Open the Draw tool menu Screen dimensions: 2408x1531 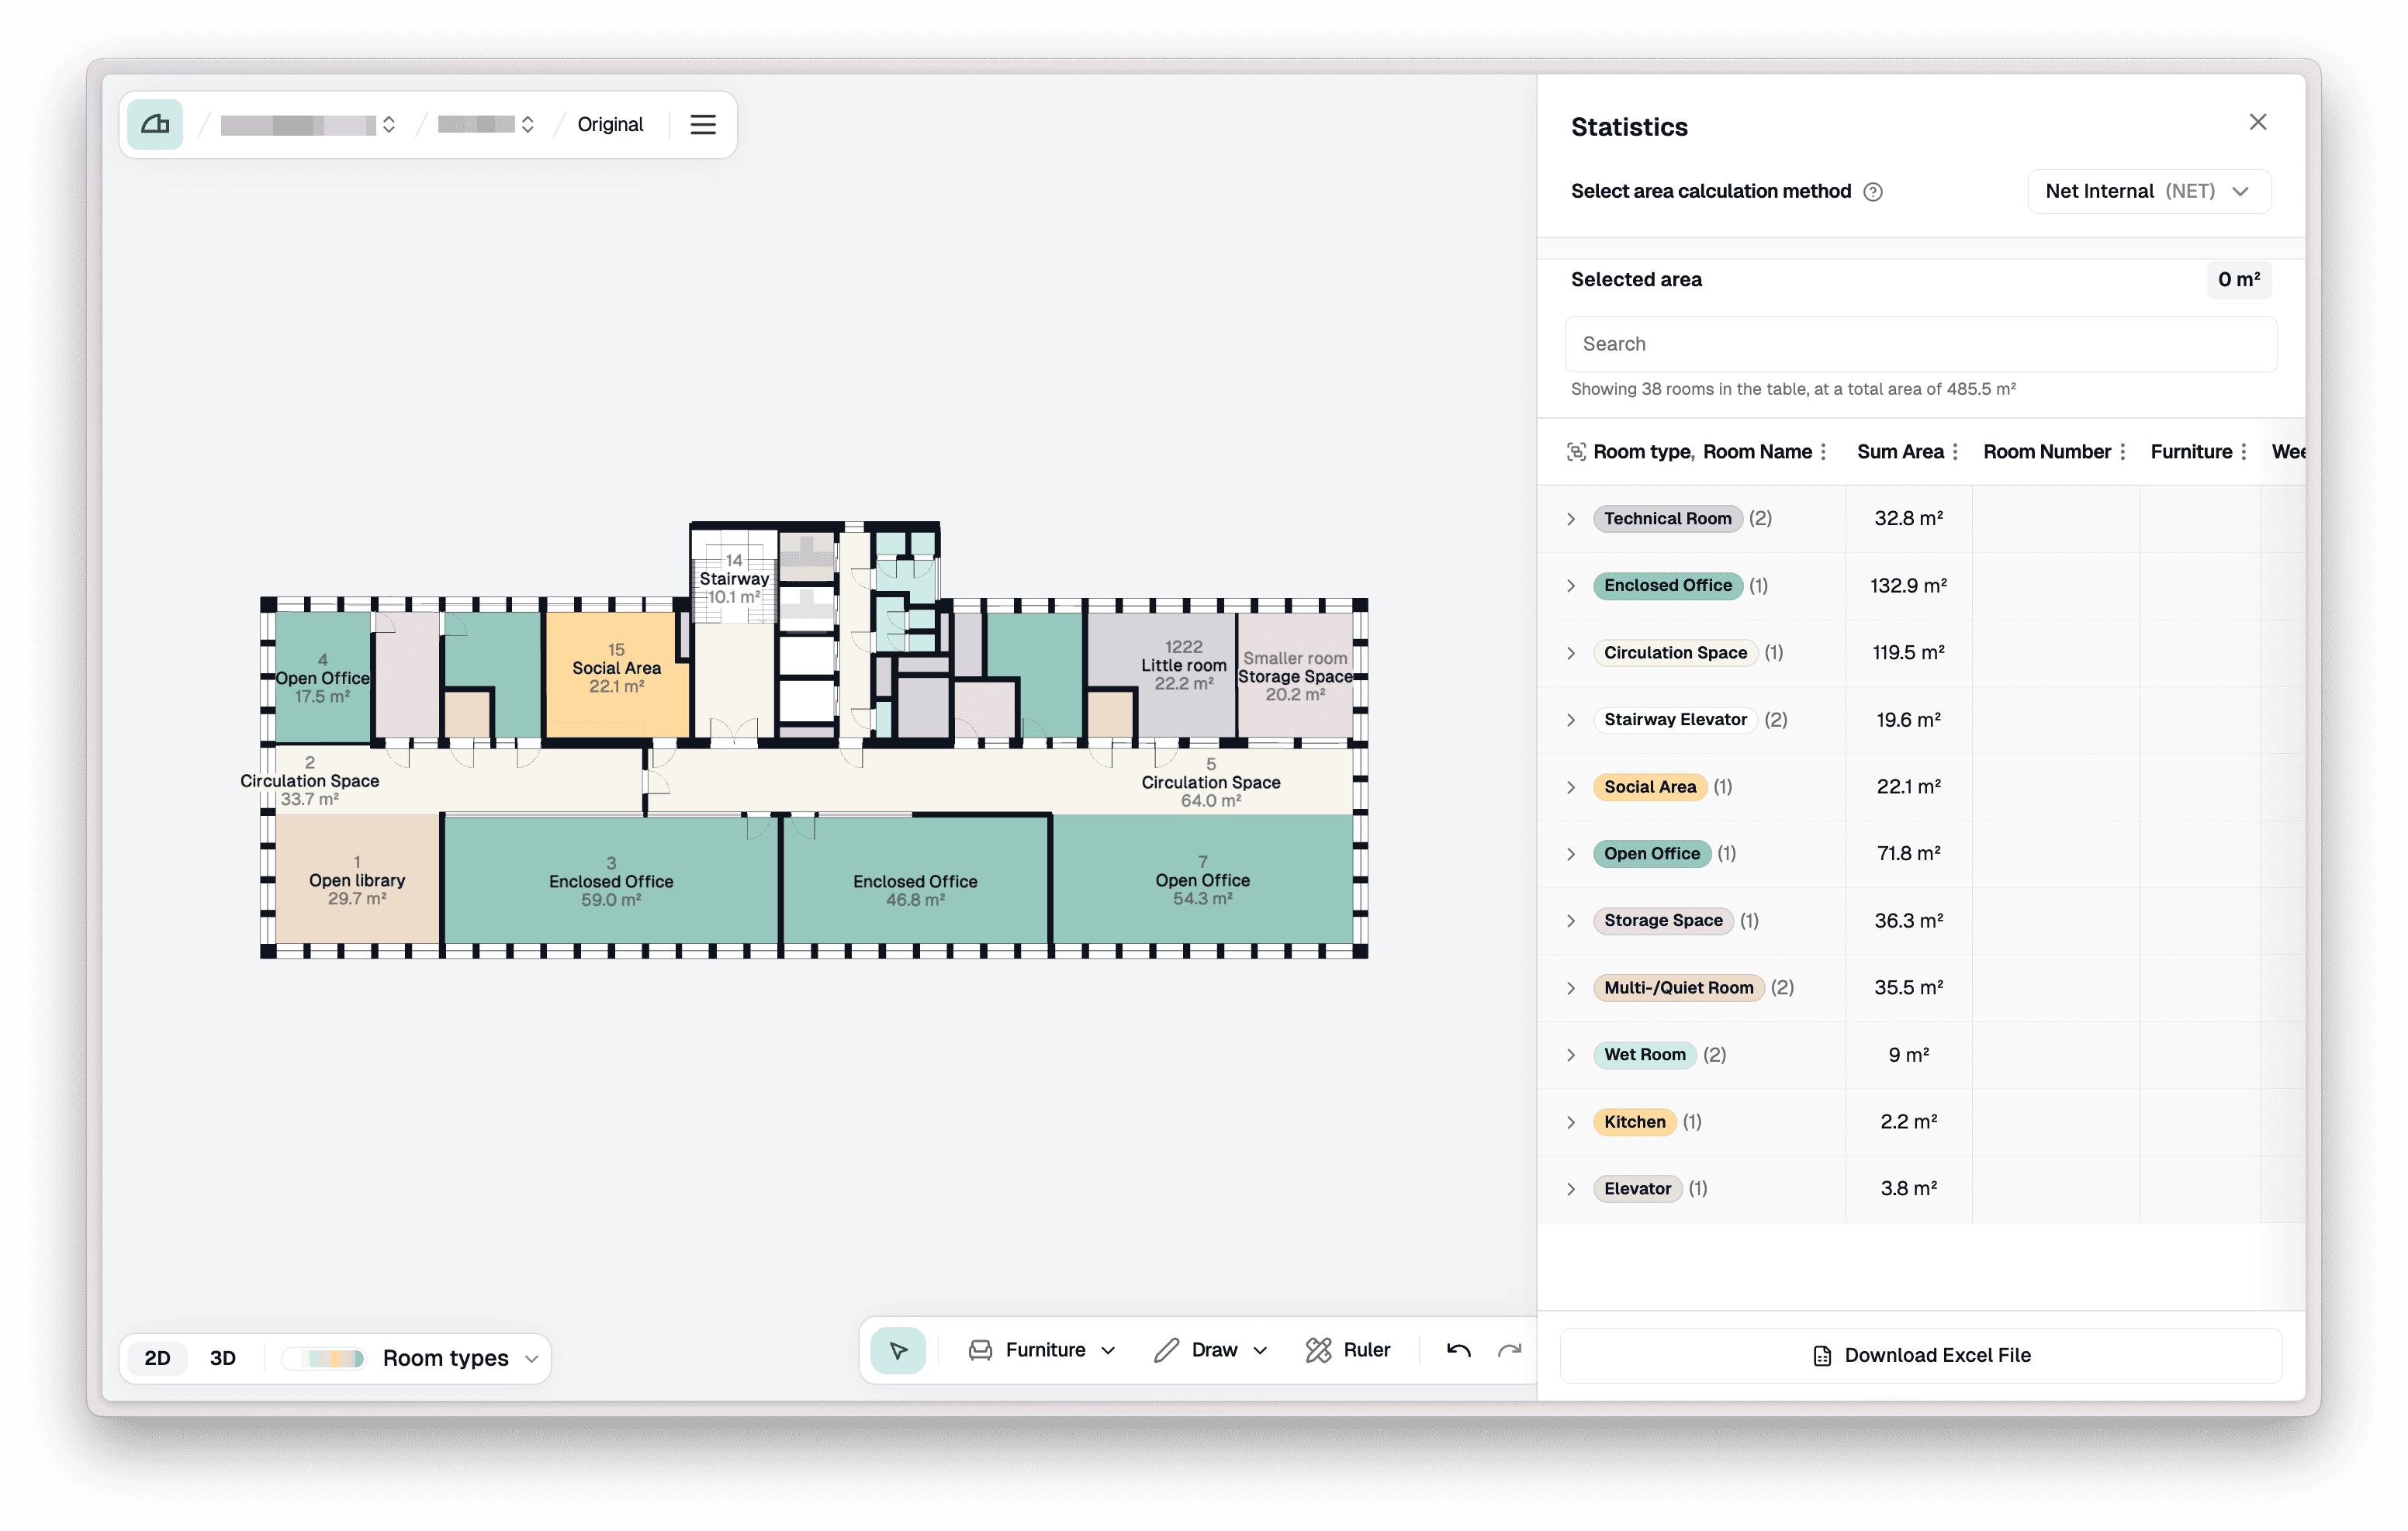pyautogui.click(x=1210, y=1350)
